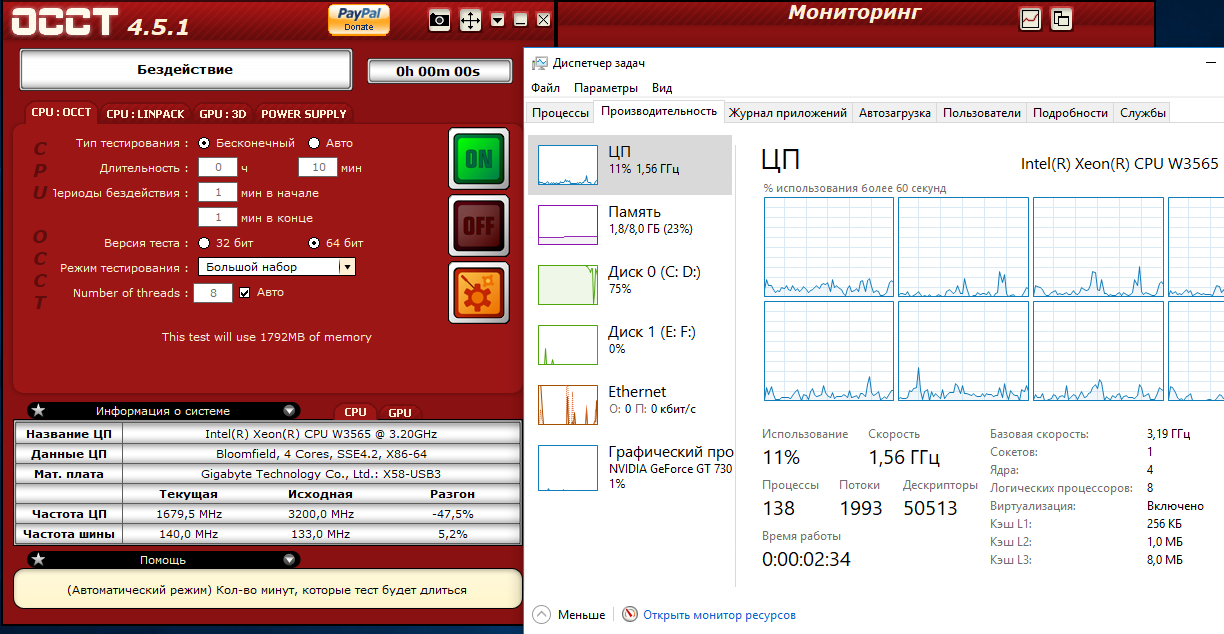The width and height of the screenshot is (1224, 634).
Task: Select the NVIDIA GeForce GT 730 GPU item
Action: (630, 467)
